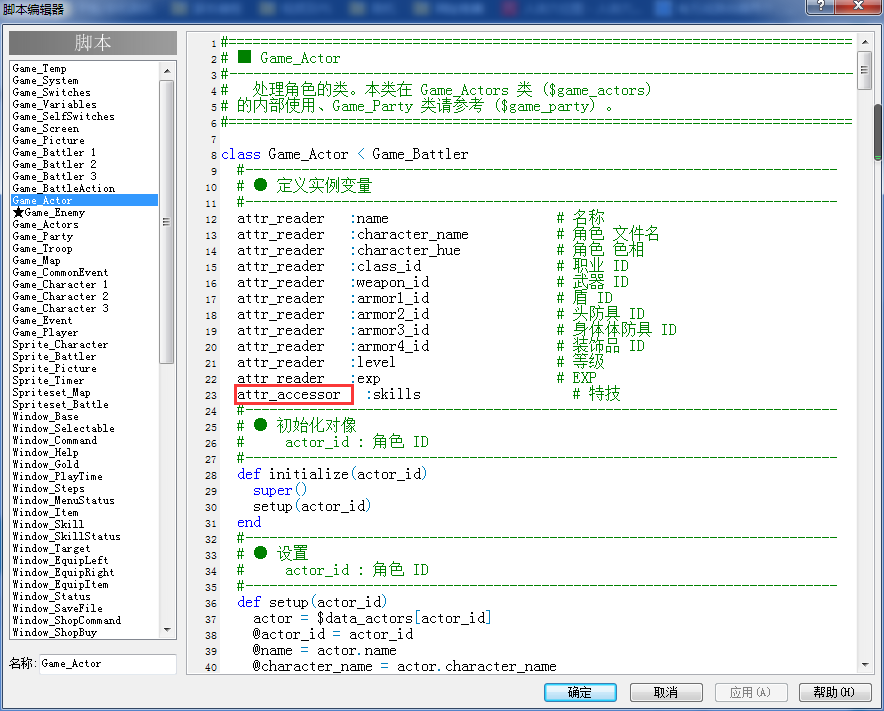Select Game_Party script
This screenshot has height=711, width=884.
click(x=43, y=237)
